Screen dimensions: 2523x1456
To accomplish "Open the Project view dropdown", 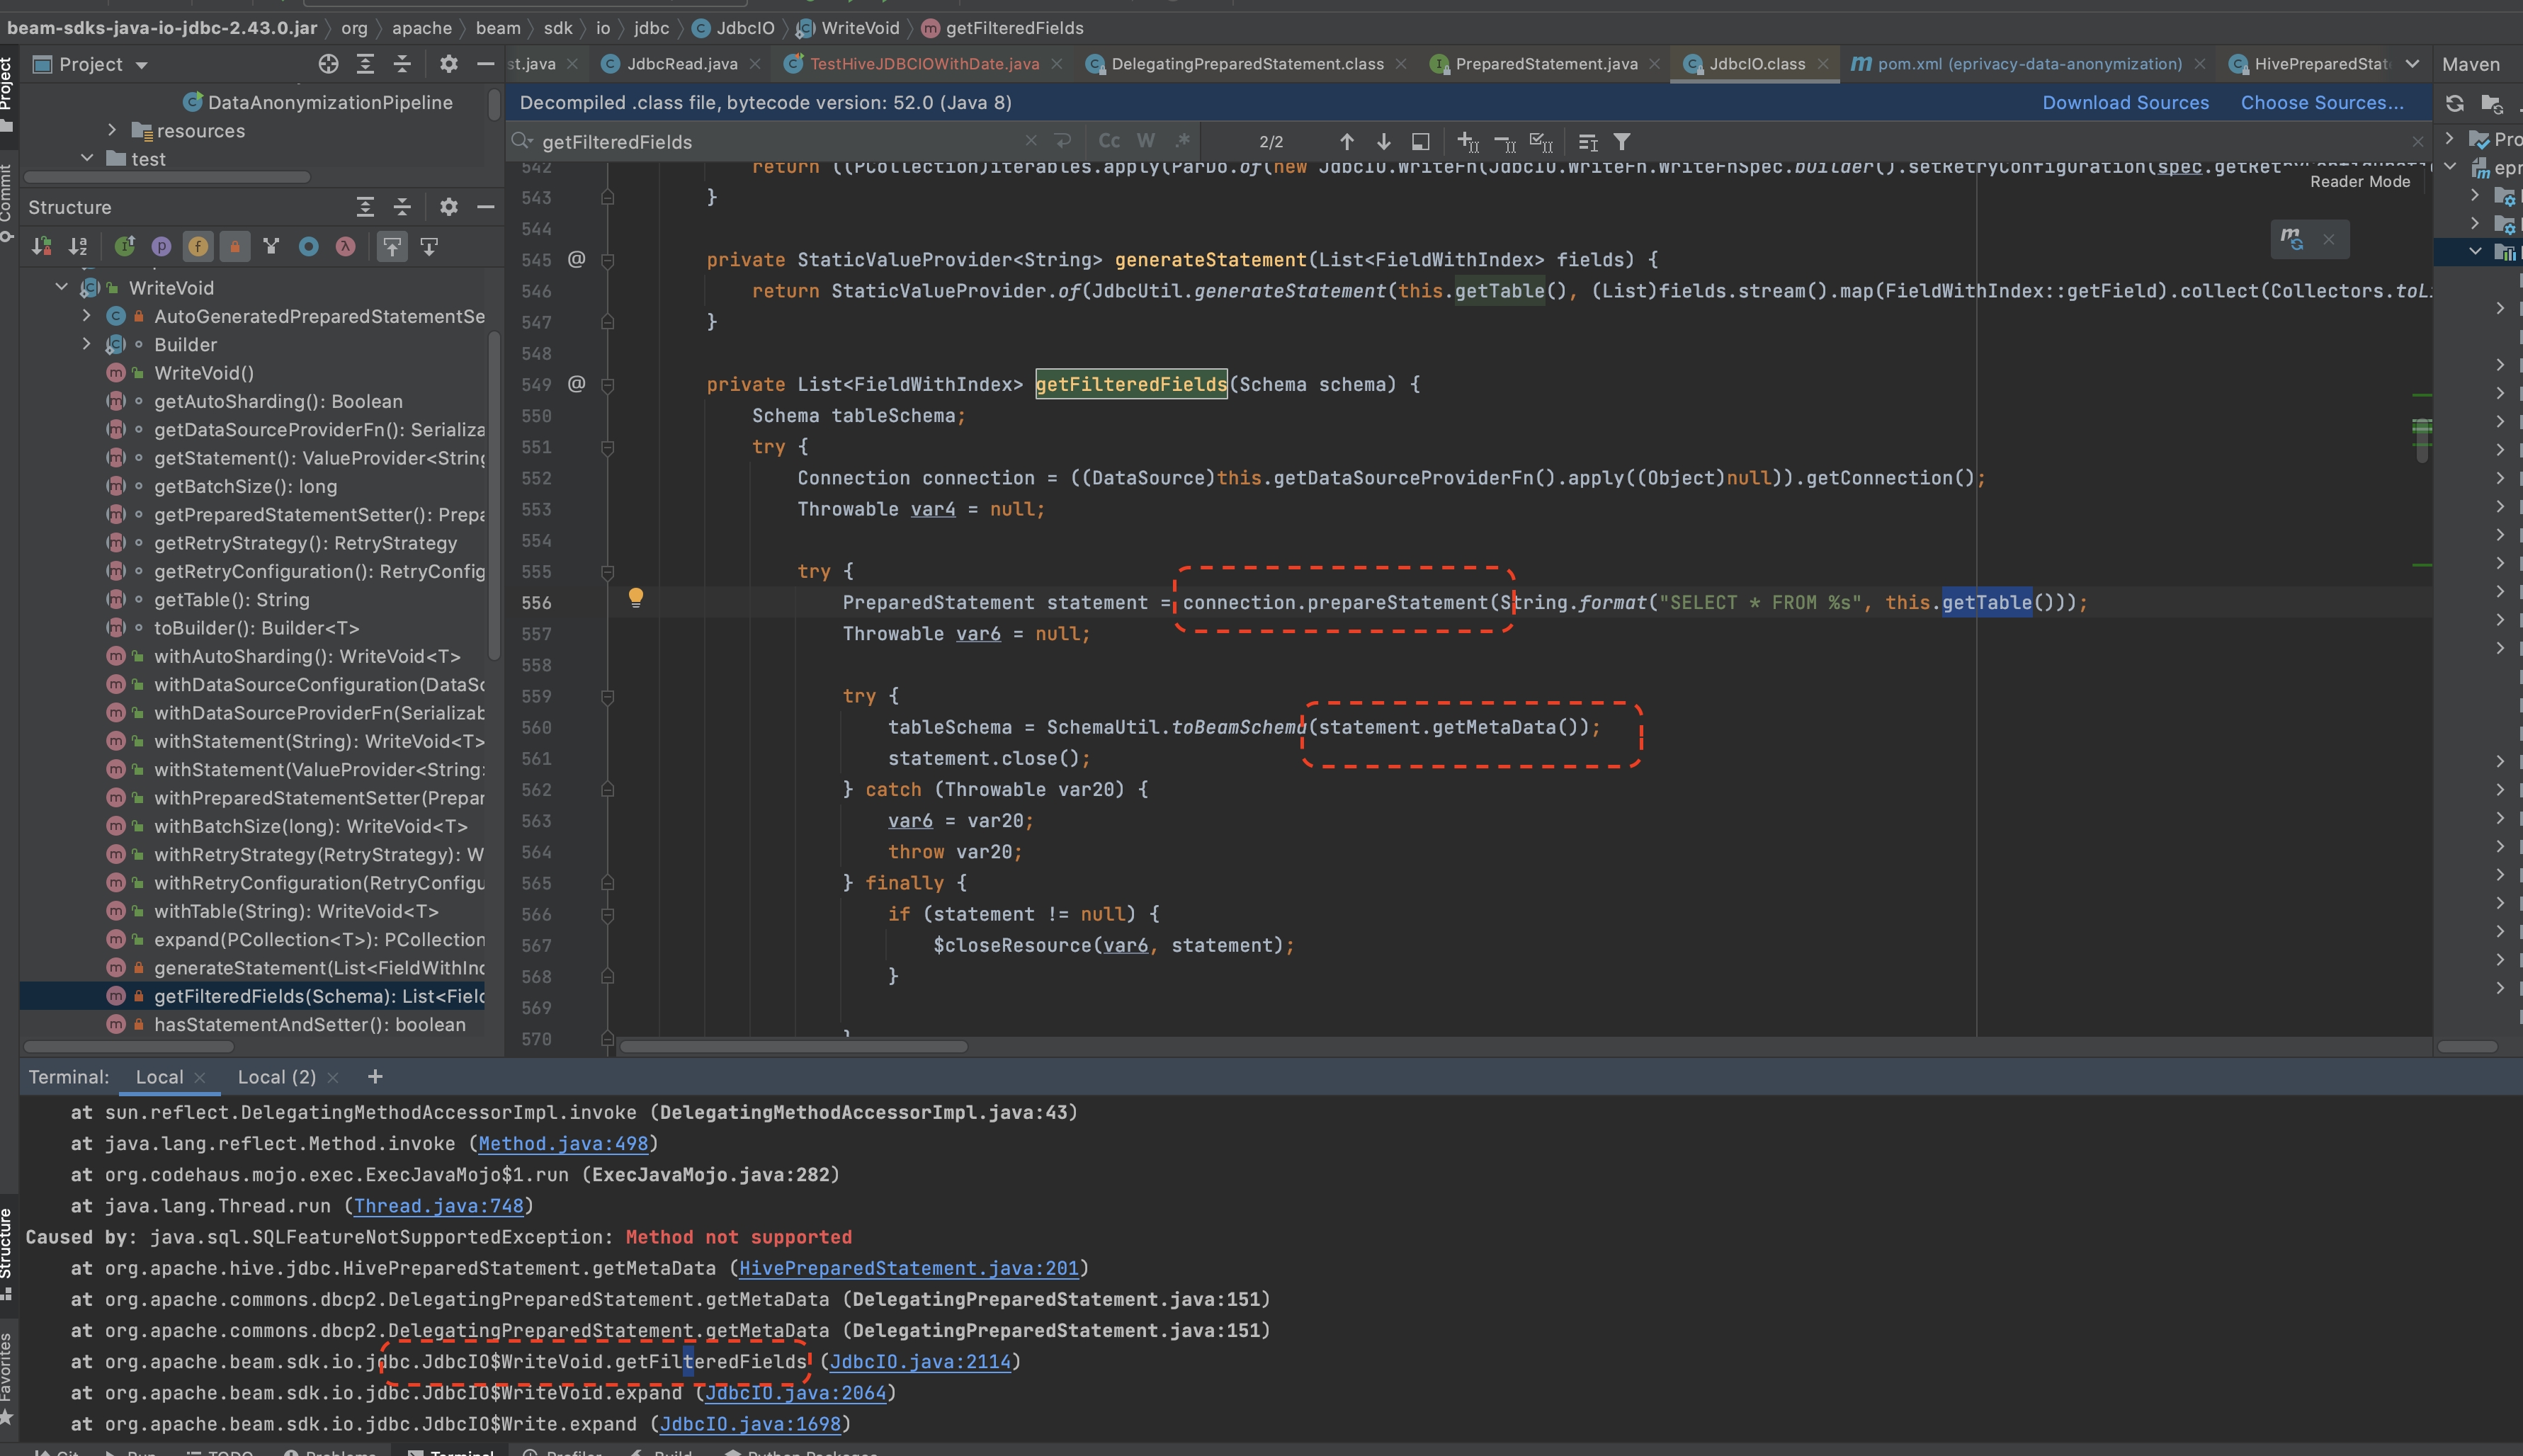I will [x=141, y=65].
